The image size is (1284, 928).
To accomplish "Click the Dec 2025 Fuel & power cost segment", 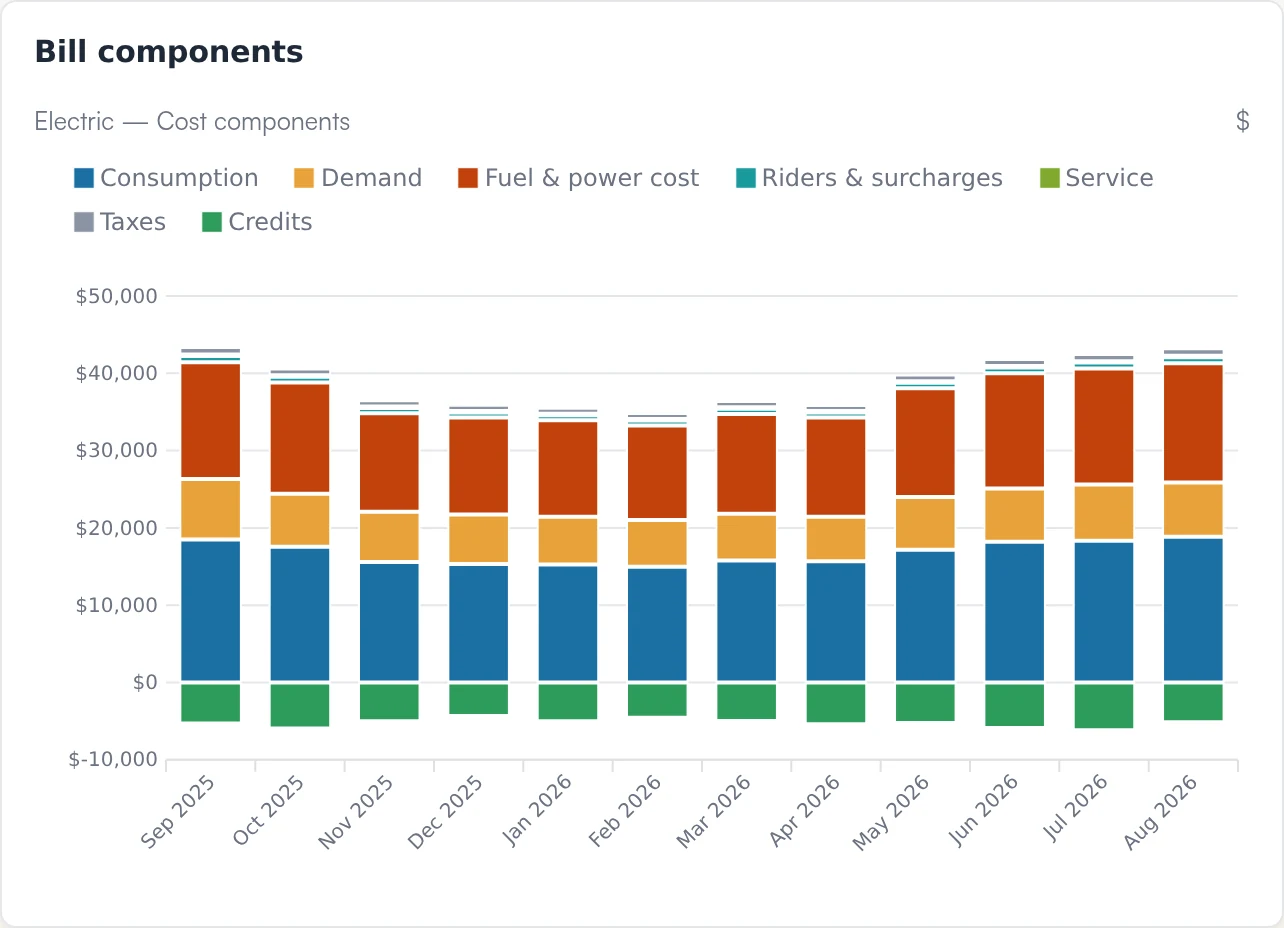I will pos(479,466).
